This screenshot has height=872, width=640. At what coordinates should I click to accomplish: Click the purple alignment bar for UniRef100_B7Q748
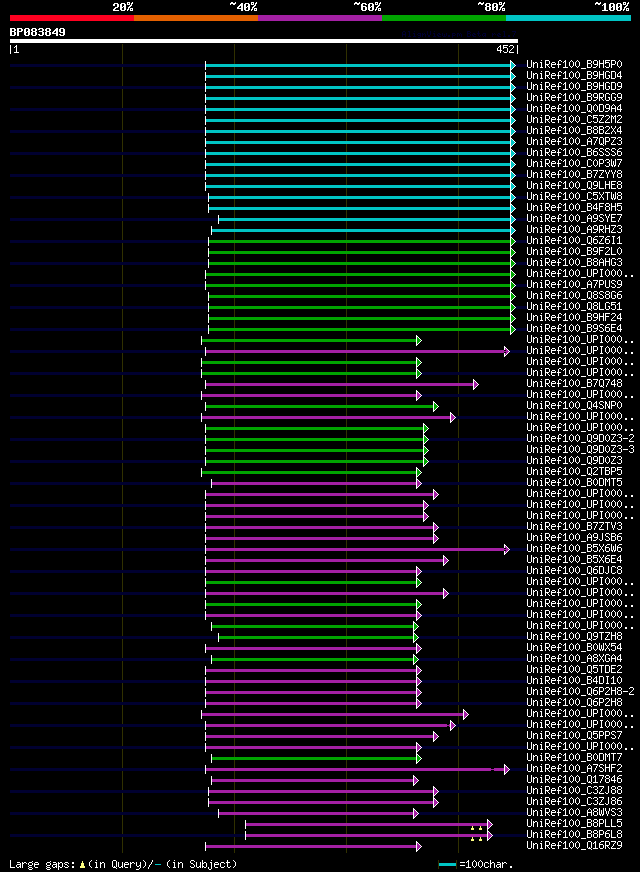pos(342,384)
